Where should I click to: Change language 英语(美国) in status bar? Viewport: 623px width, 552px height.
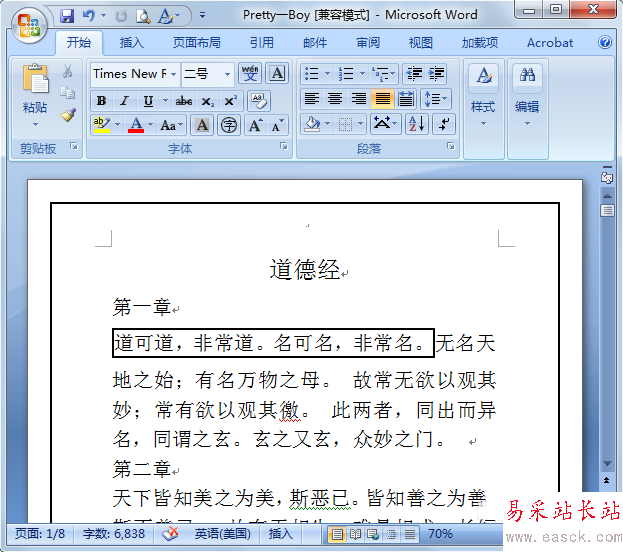[222, 534]
